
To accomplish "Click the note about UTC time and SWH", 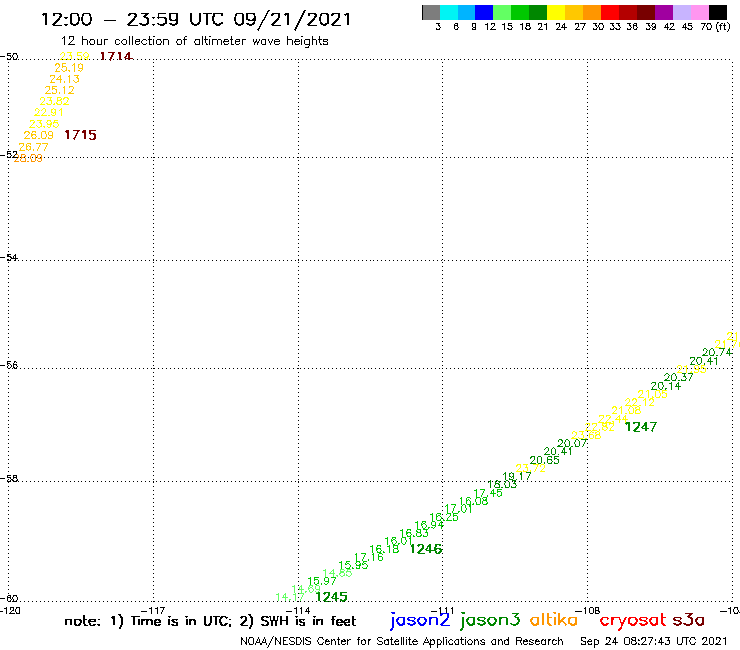I will 210,621.
